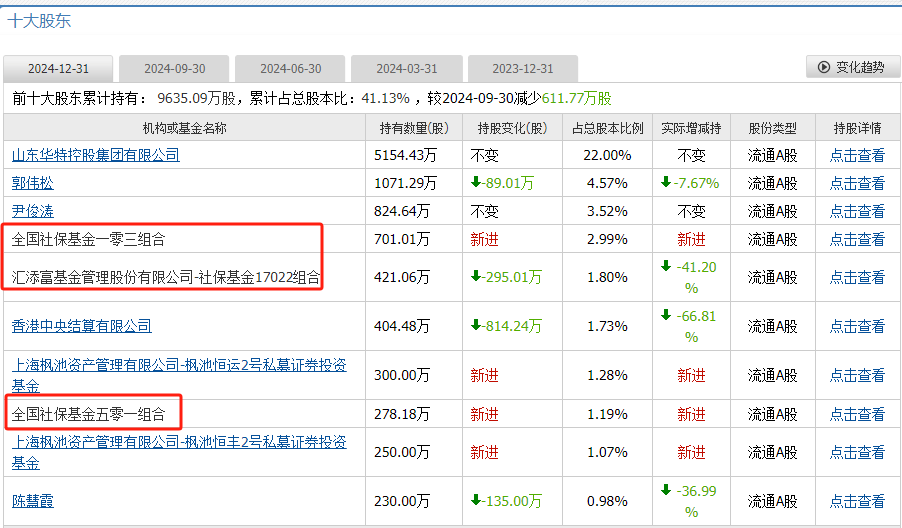Click the 持有数量(股) column header

coord(414,128)
